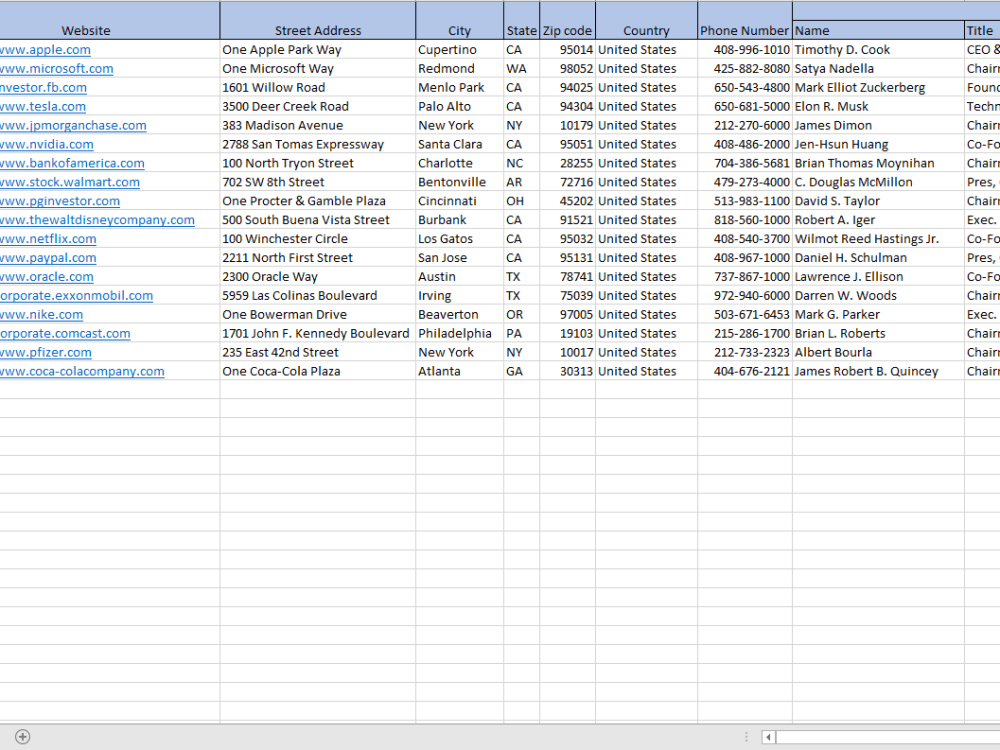Select the Bentonville city cell
Screen dimensions: 1000x750
click(459, 182)
